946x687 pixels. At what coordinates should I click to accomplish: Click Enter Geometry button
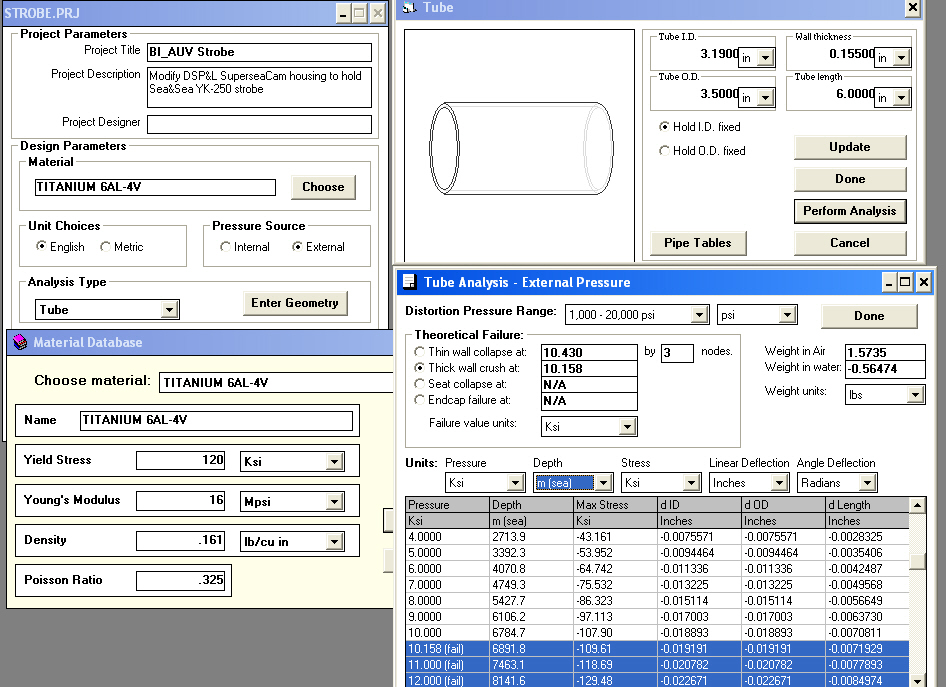(295, 303)
